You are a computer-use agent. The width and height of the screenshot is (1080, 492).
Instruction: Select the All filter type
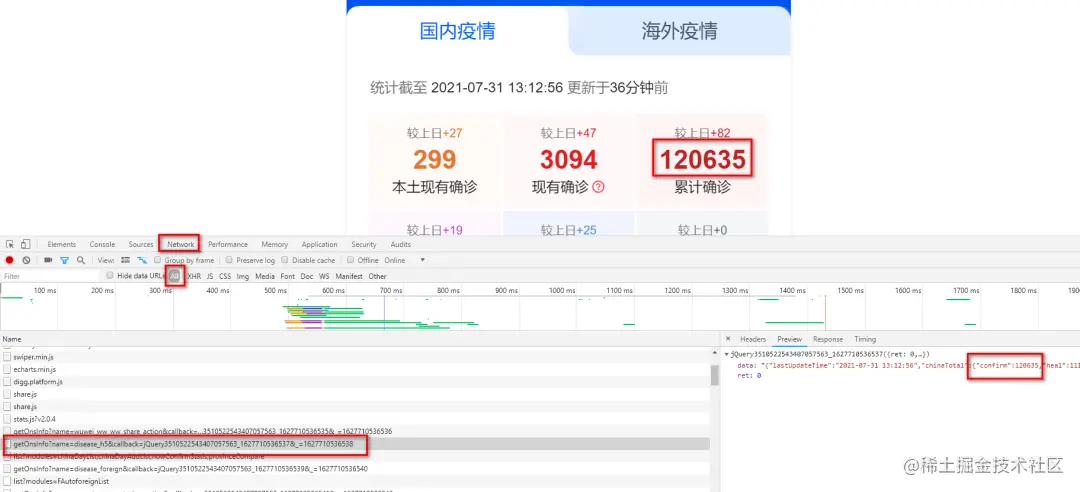tap(174, 276)
